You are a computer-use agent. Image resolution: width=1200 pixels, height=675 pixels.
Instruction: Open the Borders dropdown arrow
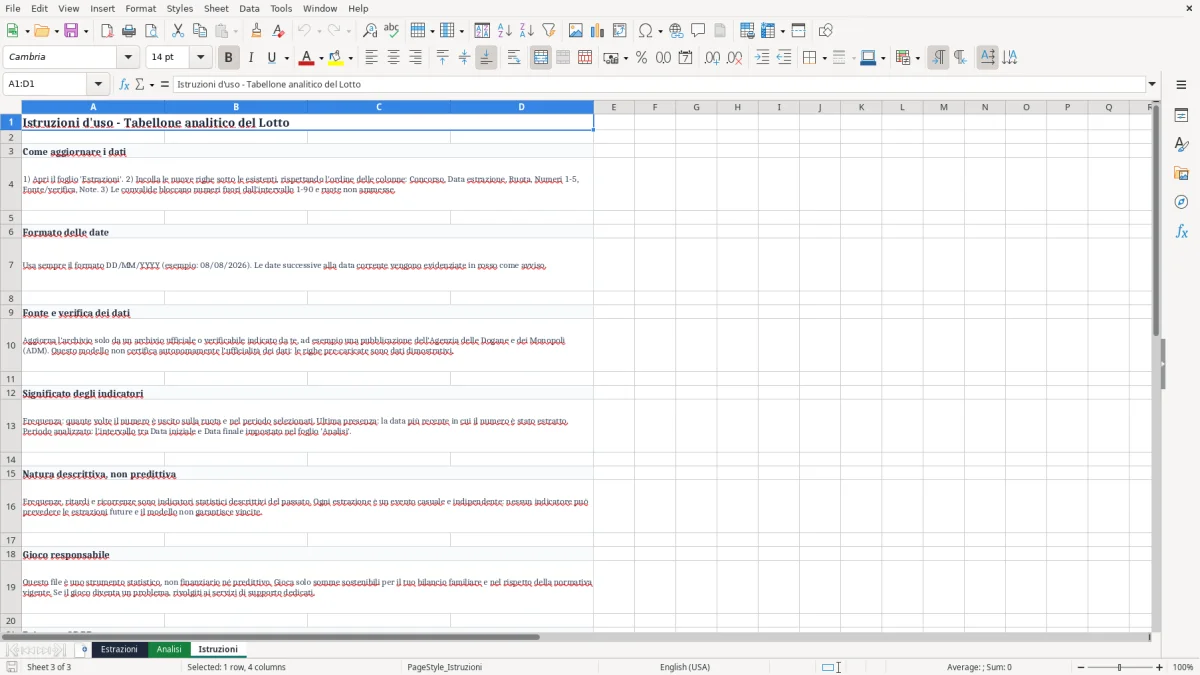[x=823, y=58]
